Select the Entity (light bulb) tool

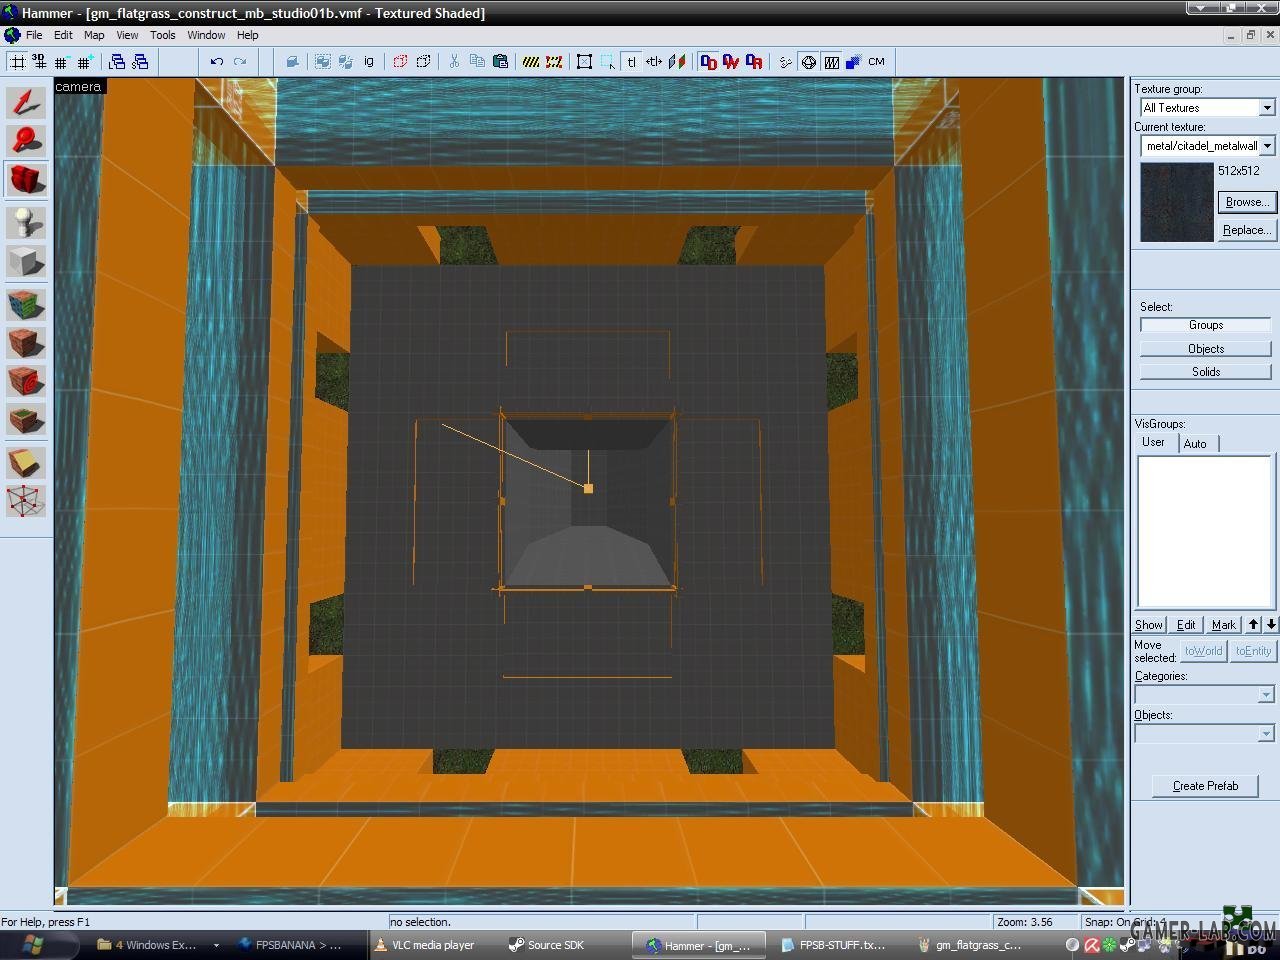point(26,222)
